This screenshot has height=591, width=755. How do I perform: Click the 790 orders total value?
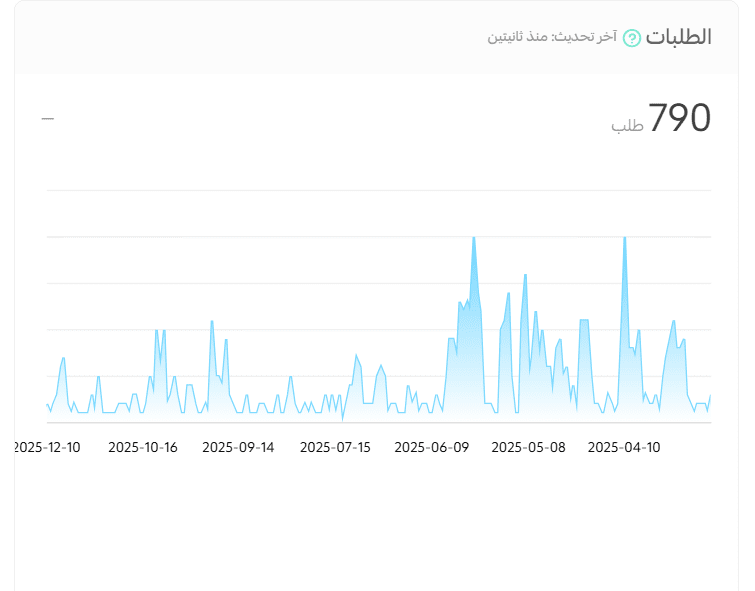point(679,118)
